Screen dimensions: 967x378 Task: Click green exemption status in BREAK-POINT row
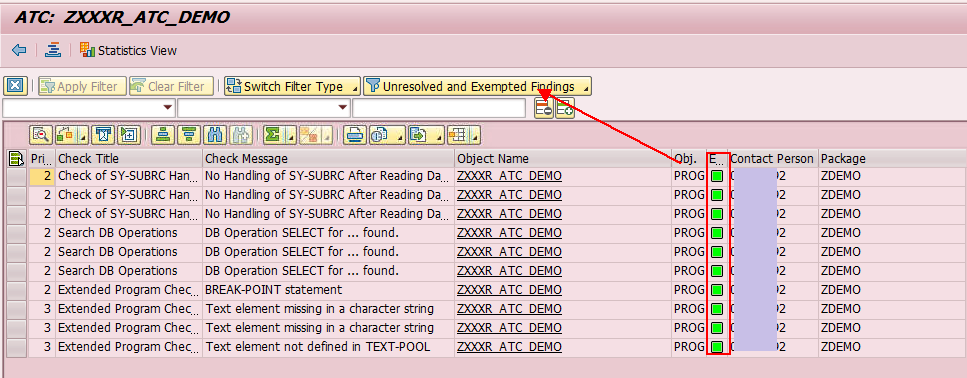click(x=717, y=290)
